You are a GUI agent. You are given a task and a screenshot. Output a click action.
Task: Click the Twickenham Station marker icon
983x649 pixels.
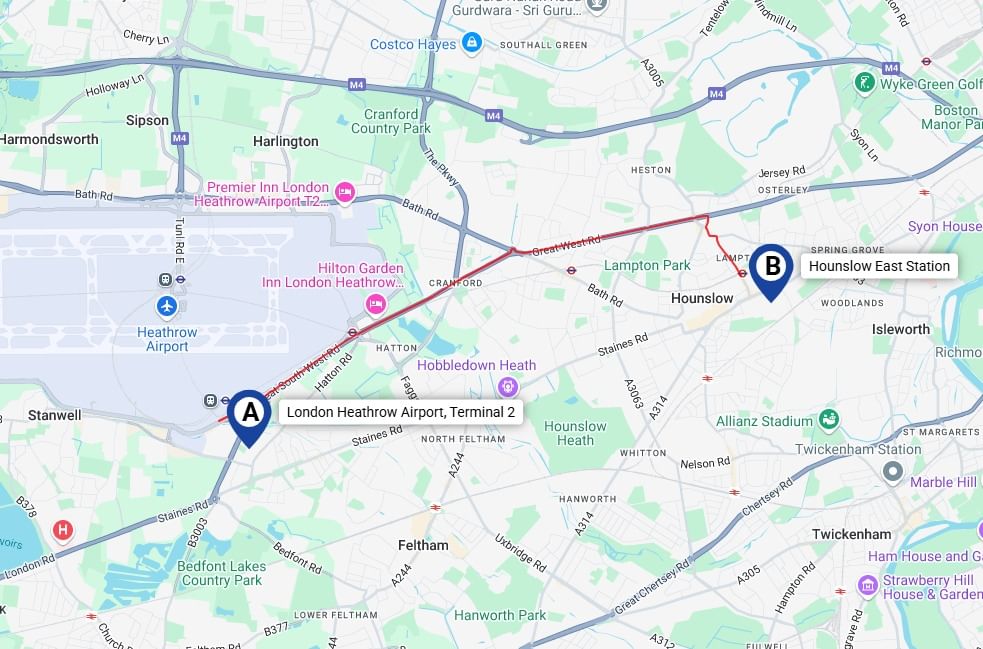tap(893, 471)
